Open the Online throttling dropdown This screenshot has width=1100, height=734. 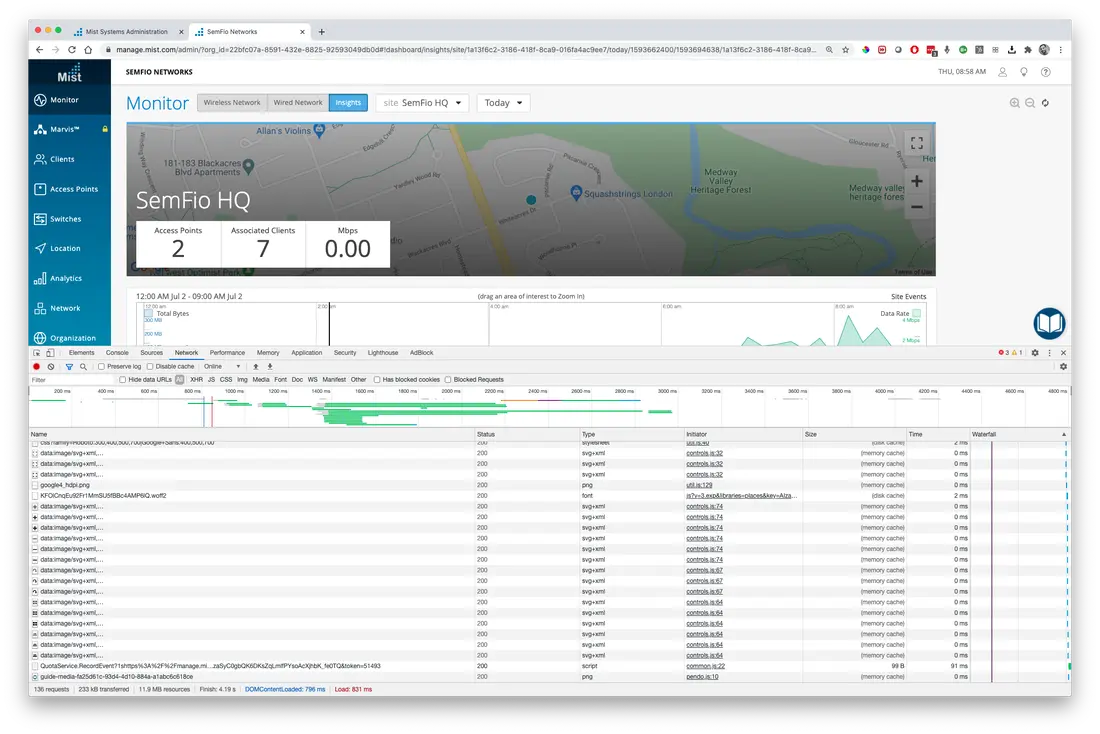pos(222,366)
